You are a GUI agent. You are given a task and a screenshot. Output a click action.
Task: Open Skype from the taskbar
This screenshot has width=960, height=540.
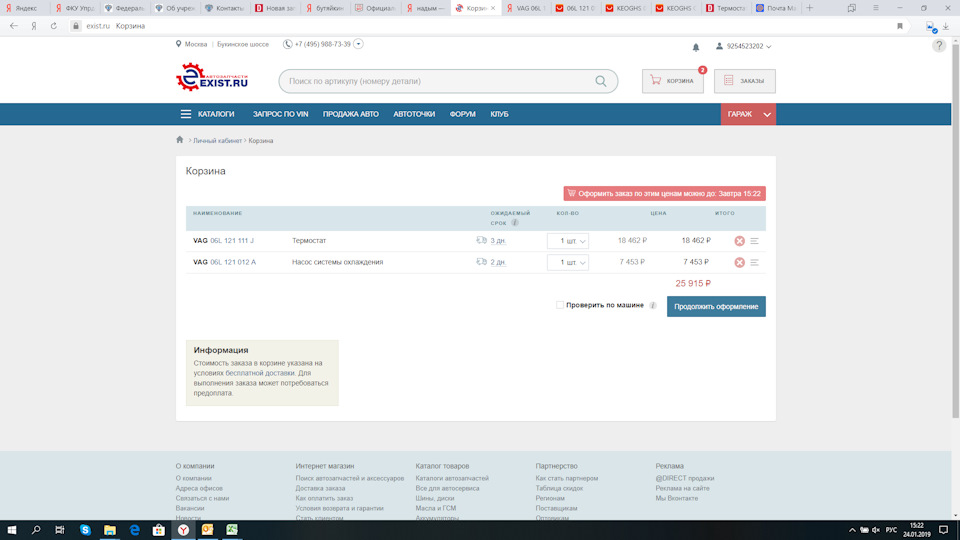pos(85,530)
